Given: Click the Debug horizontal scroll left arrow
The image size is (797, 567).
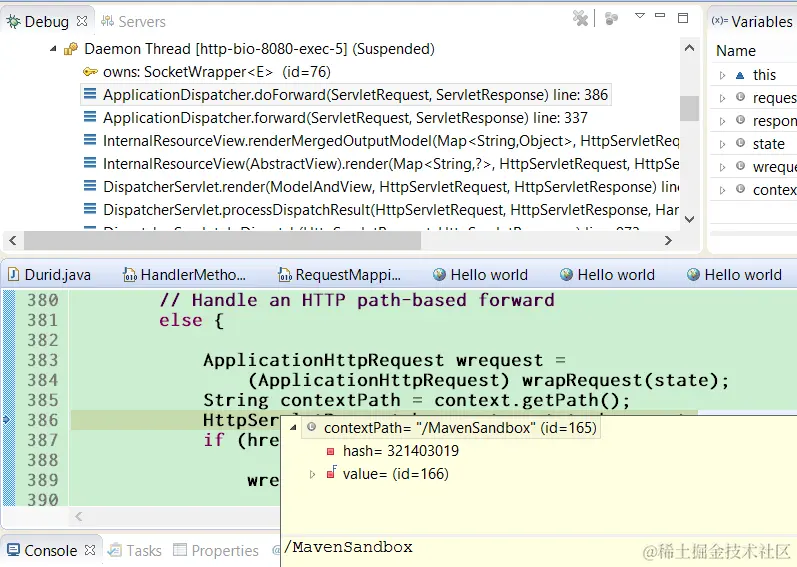Looking at the screenshot, I should (13, 240).
